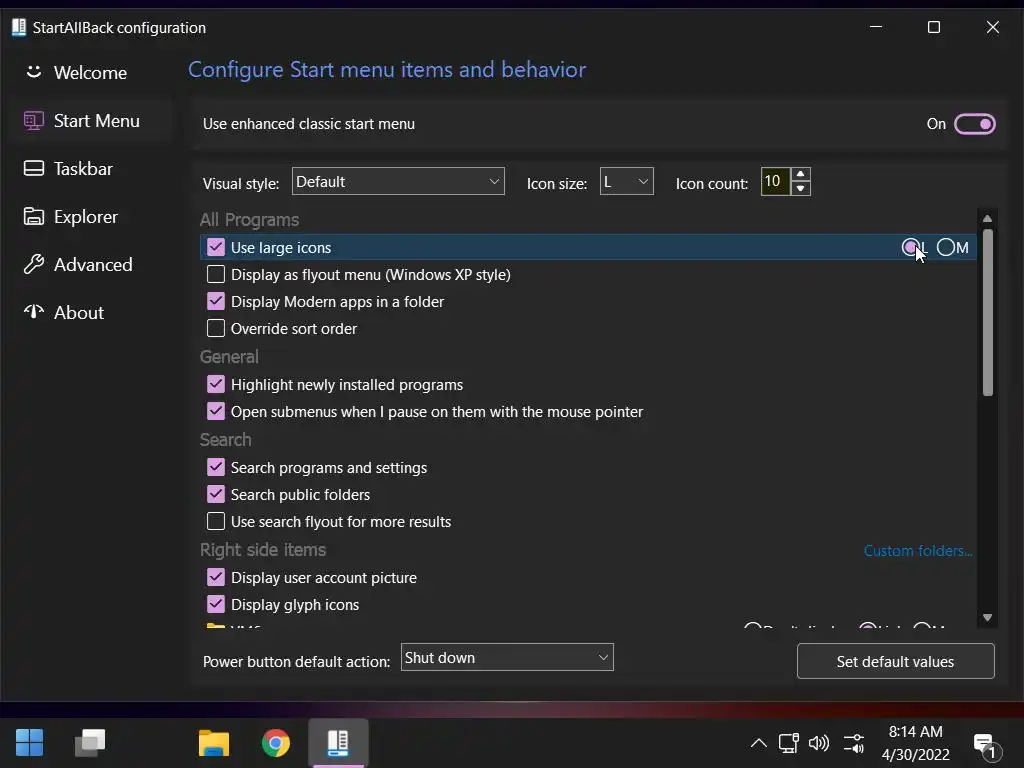Uncheck Search programs and settings
Image resolution: width=1024 pixels, height=768 pixels.
pyautogui.click(x=216, y=467)
